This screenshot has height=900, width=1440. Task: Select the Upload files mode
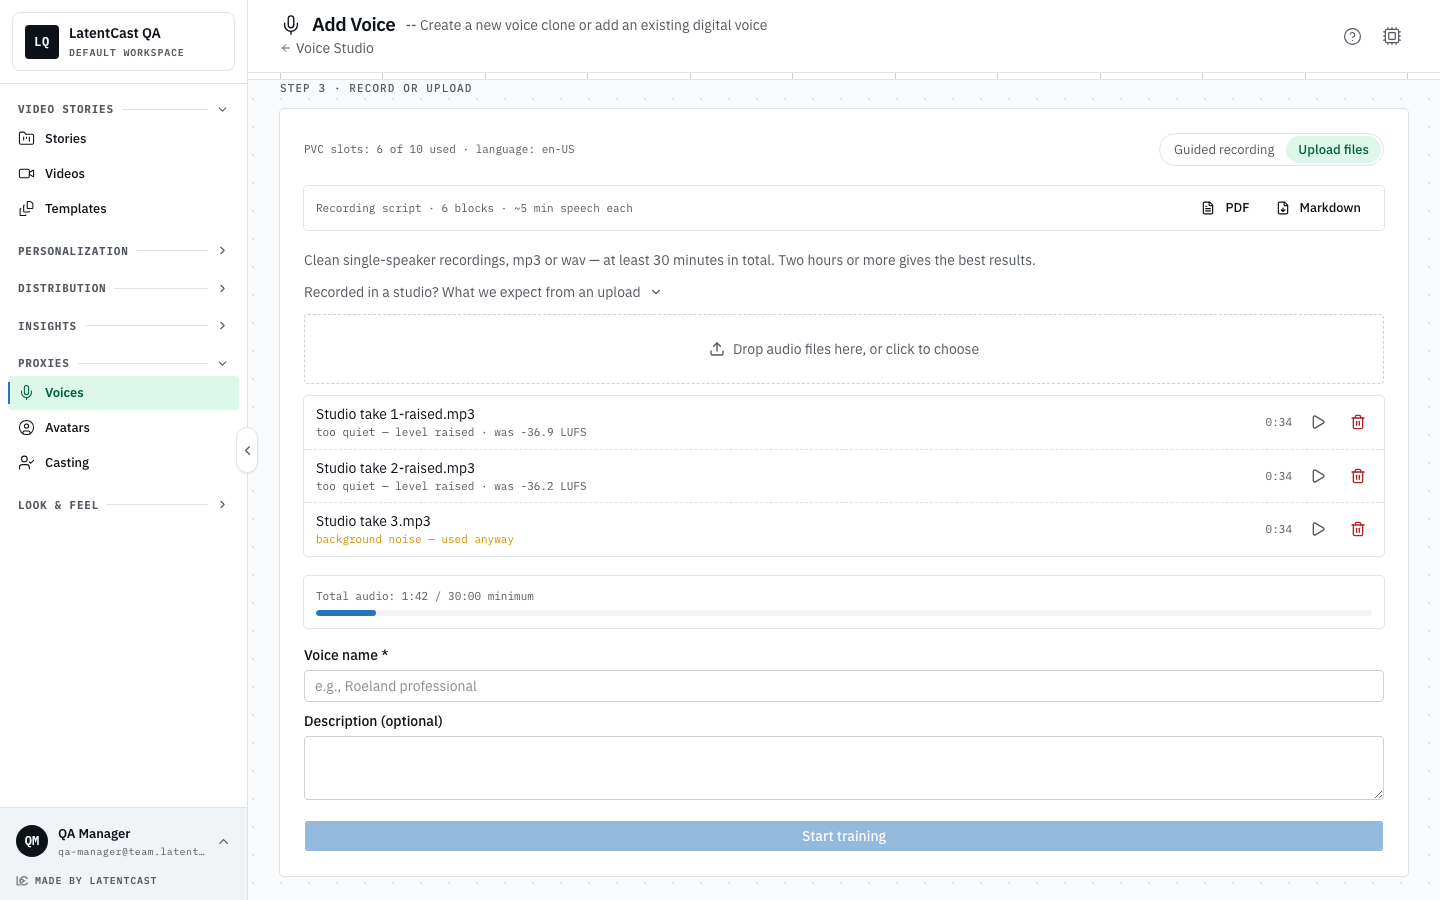[1333, 150]
